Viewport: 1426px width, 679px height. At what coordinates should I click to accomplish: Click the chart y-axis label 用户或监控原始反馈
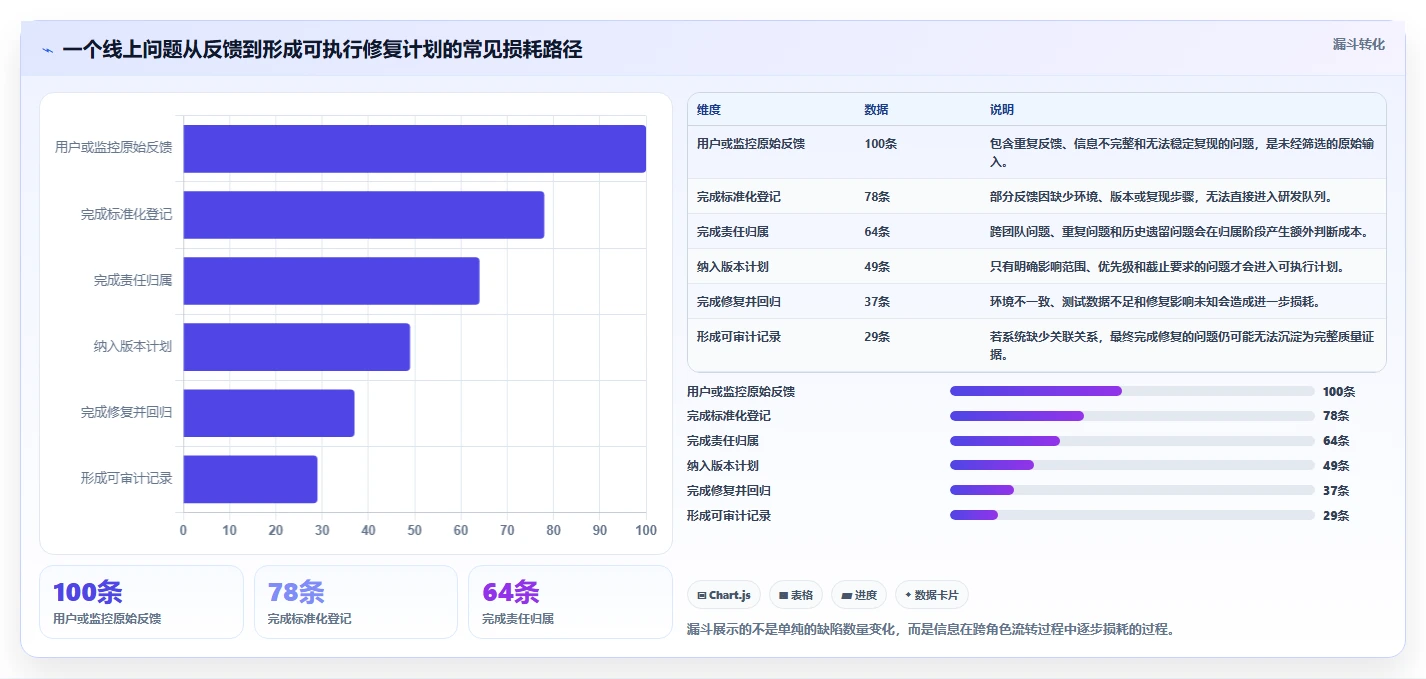pyautogui.click(x=113, y=148)
